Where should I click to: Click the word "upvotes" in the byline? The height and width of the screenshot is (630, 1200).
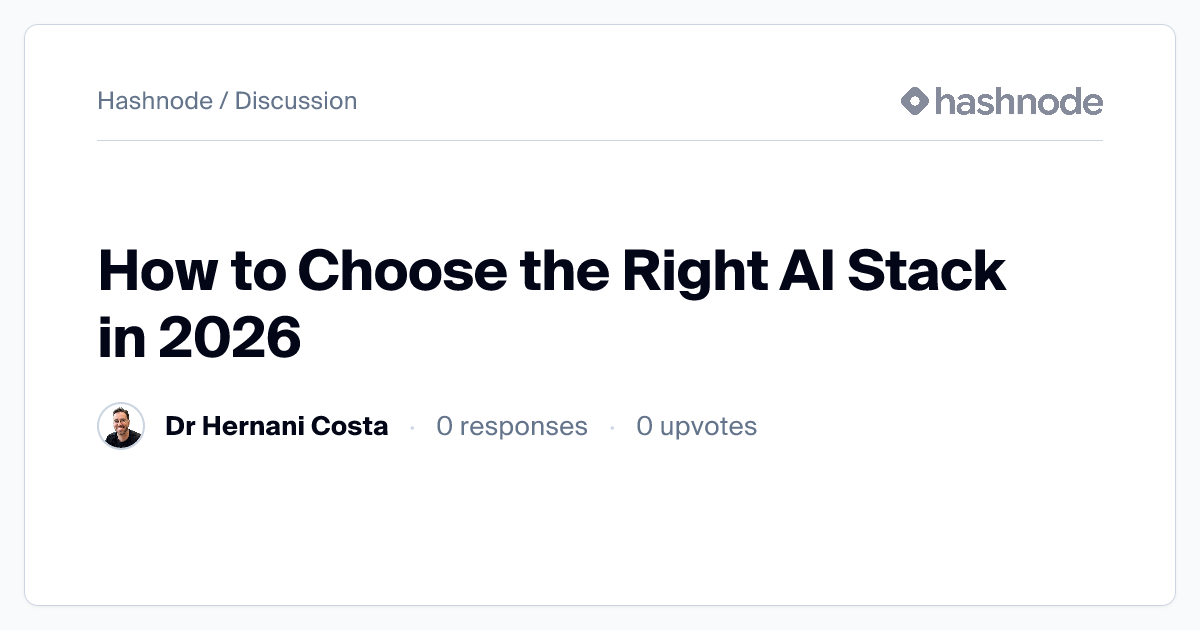point(708,427)
